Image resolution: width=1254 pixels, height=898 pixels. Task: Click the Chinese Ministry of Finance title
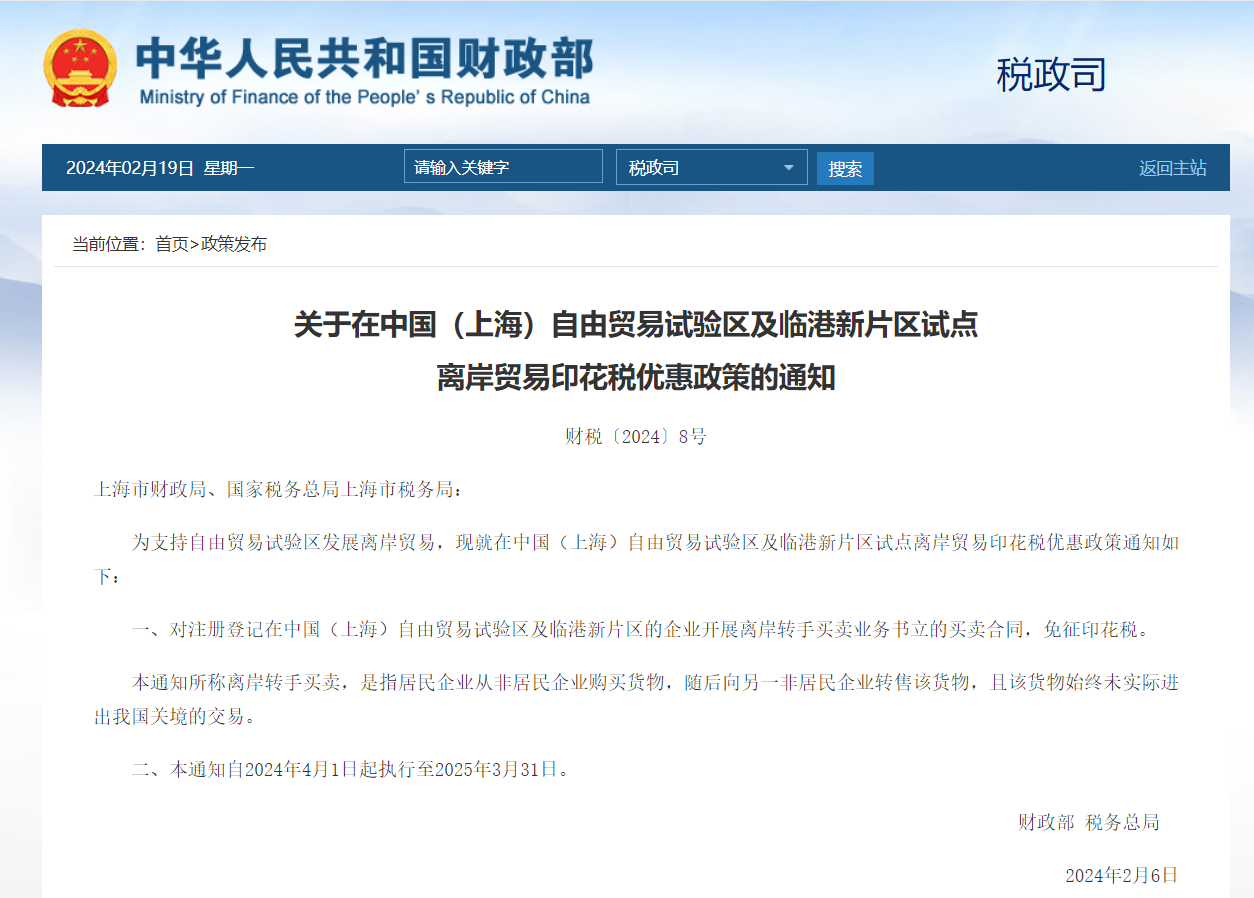click(364, 58)
